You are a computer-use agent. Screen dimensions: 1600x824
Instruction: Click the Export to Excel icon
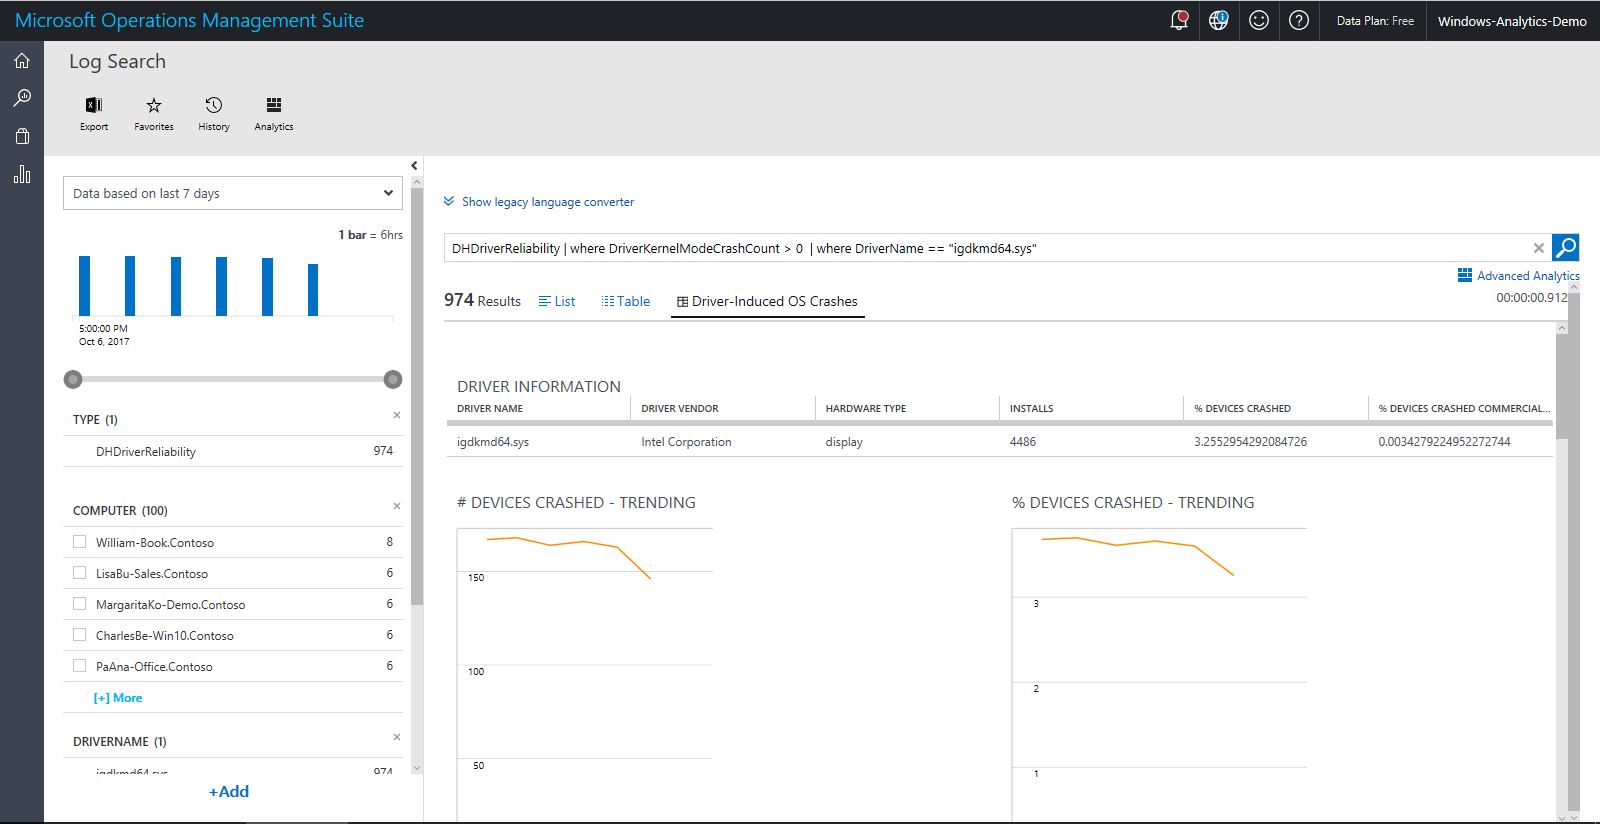point(94,106)
